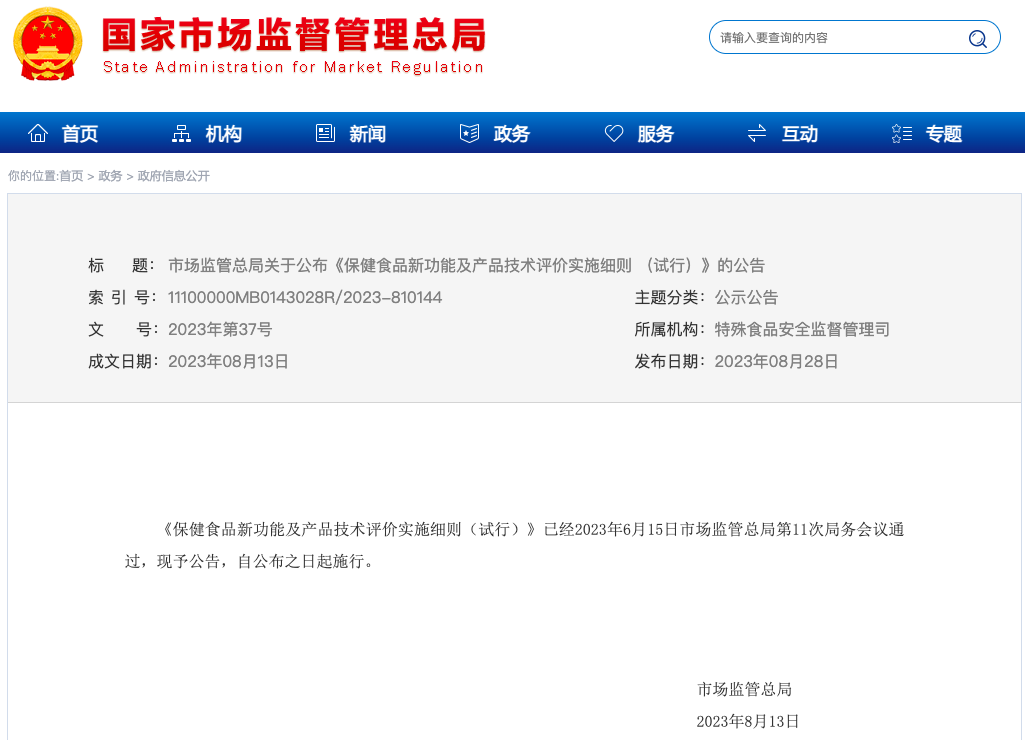Click the 首页 breadcrumb link
1025x740 pixels.
click(71, 176)
